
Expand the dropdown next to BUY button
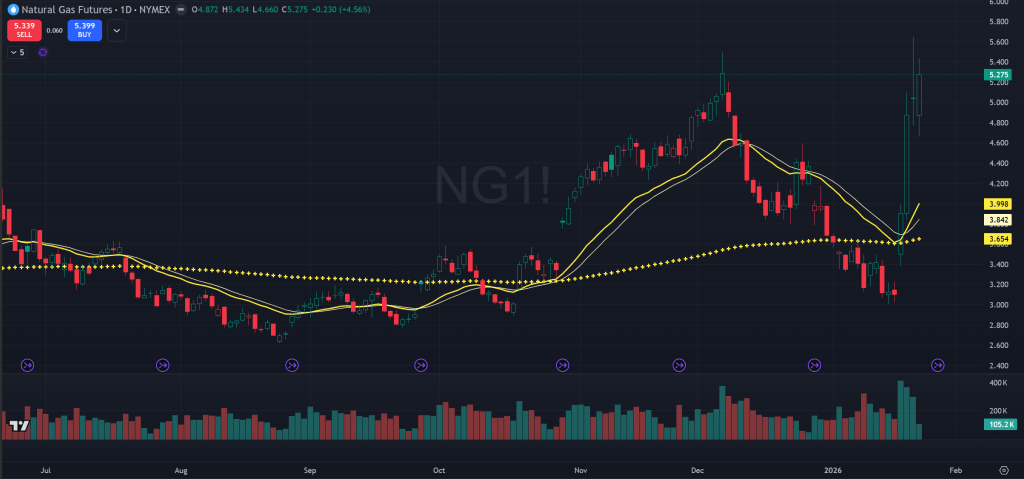[x=117, y=31]
